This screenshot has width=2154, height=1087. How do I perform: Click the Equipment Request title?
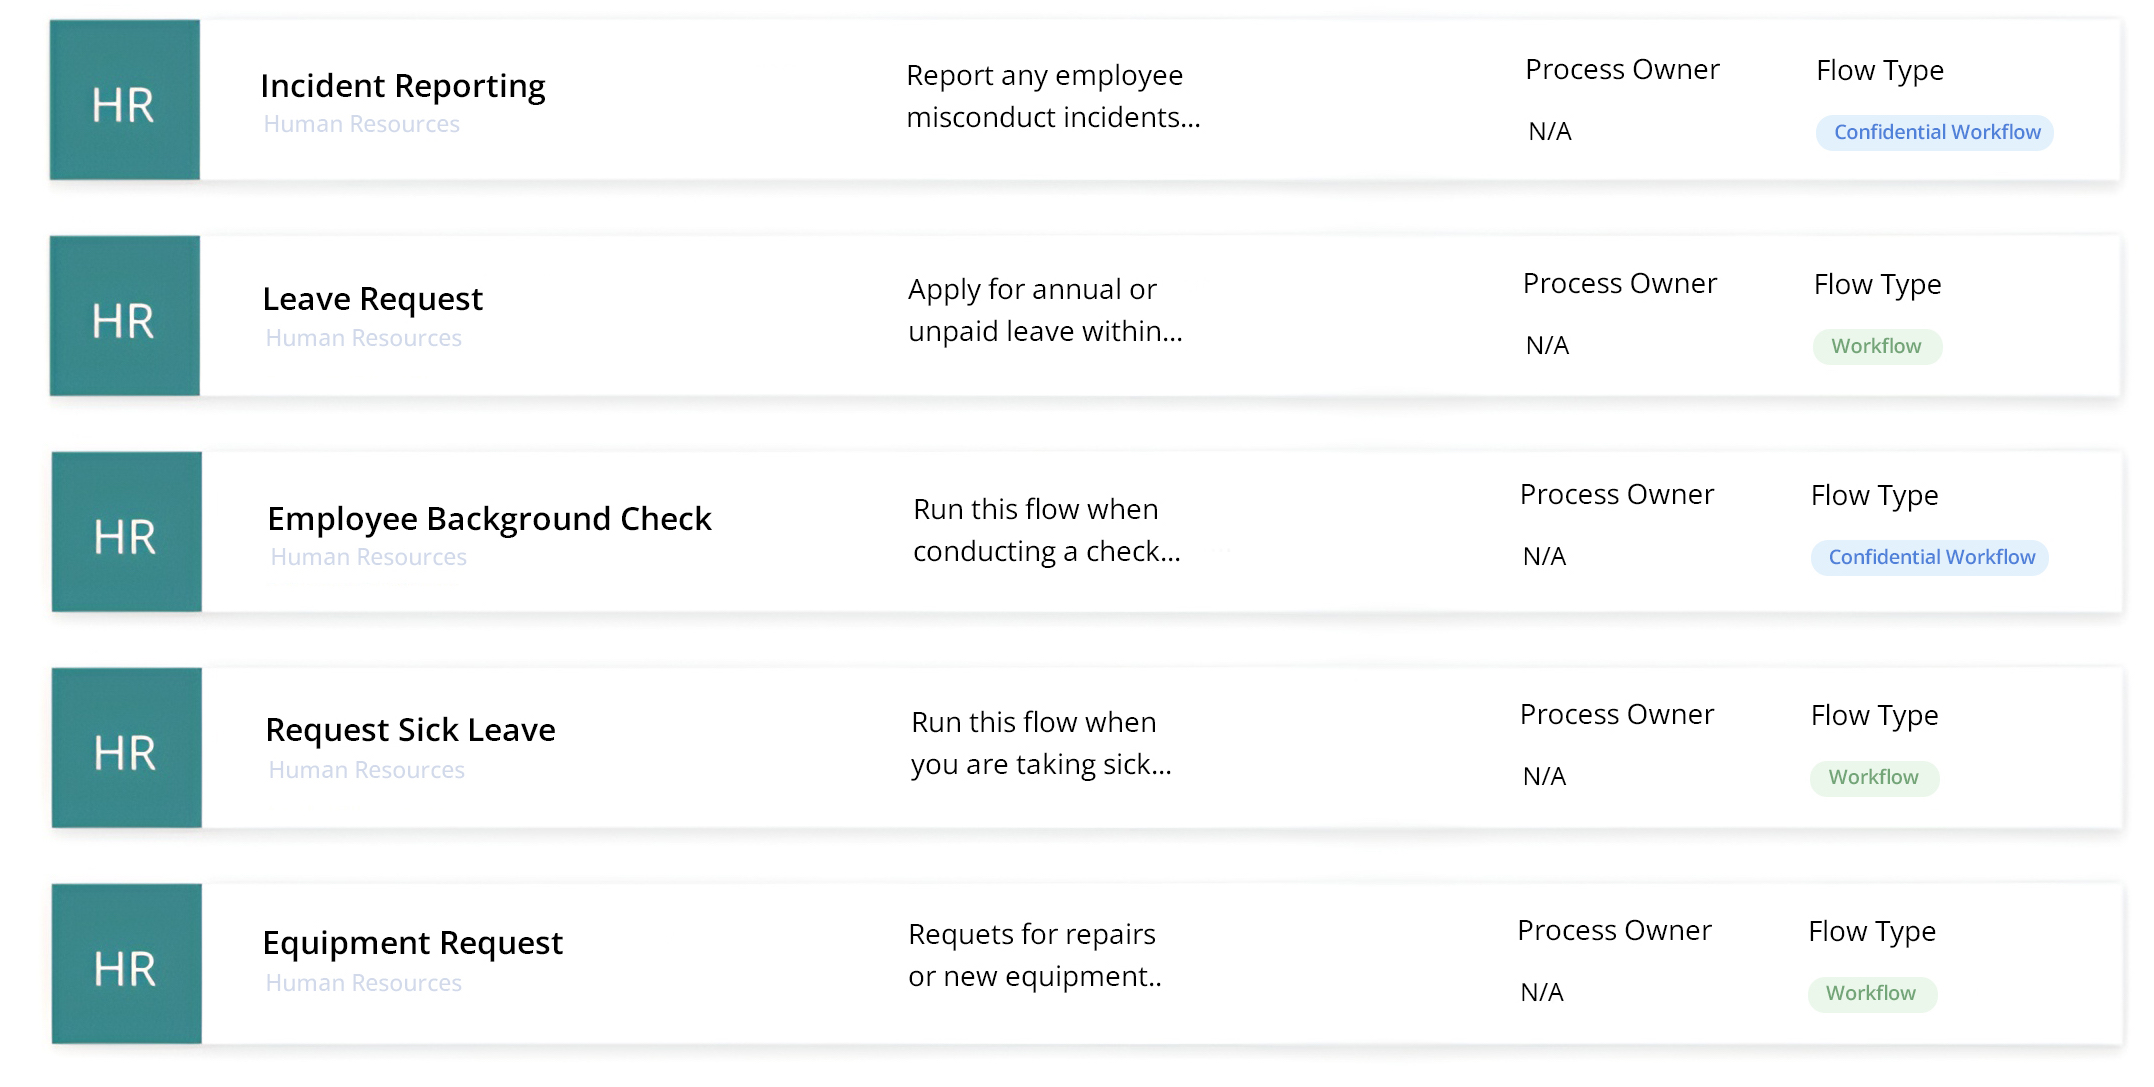pyautogui.click(x=412, y=942)
